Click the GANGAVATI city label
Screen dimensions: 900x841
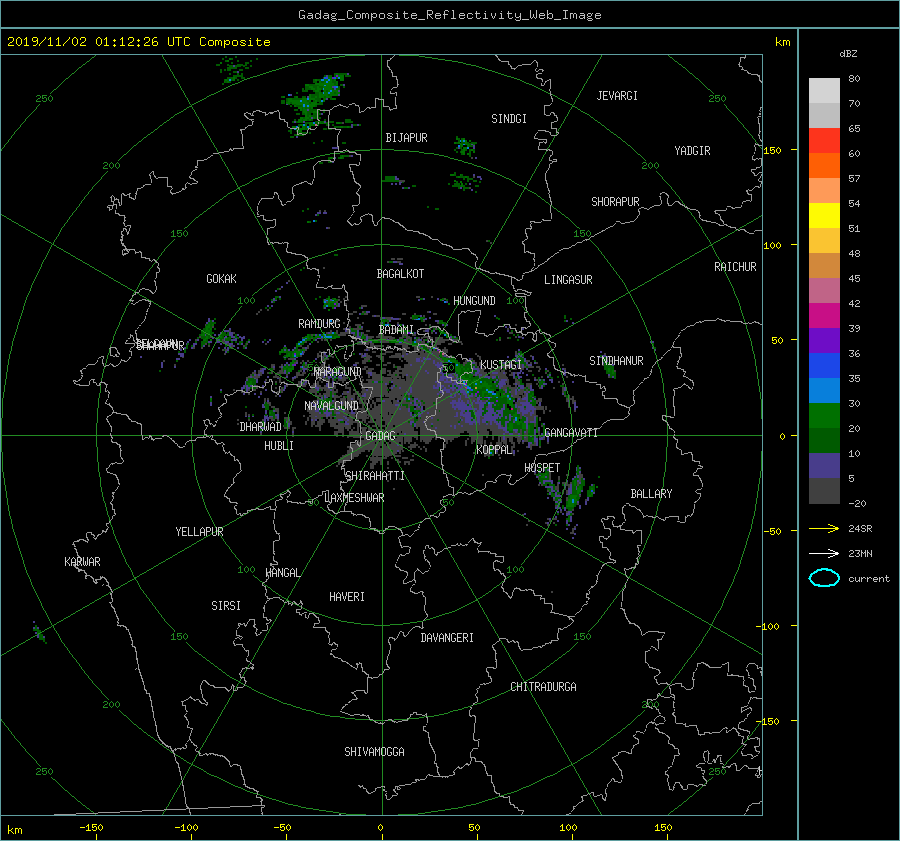tap(571, 433)
